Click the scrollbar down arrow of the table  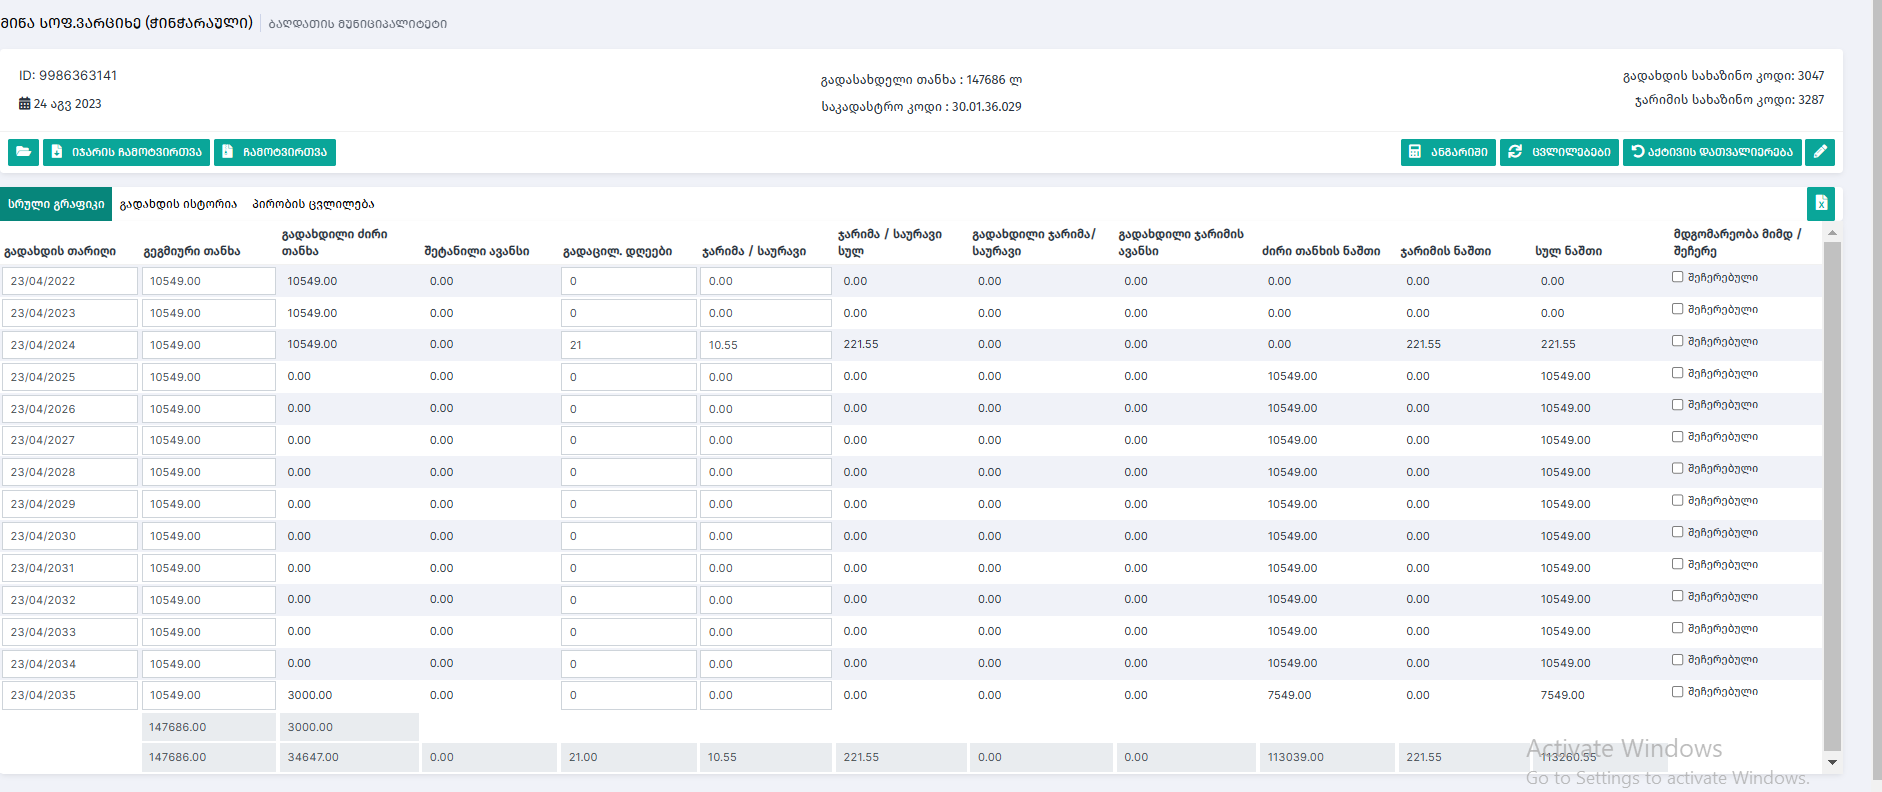coord(1832,762)
